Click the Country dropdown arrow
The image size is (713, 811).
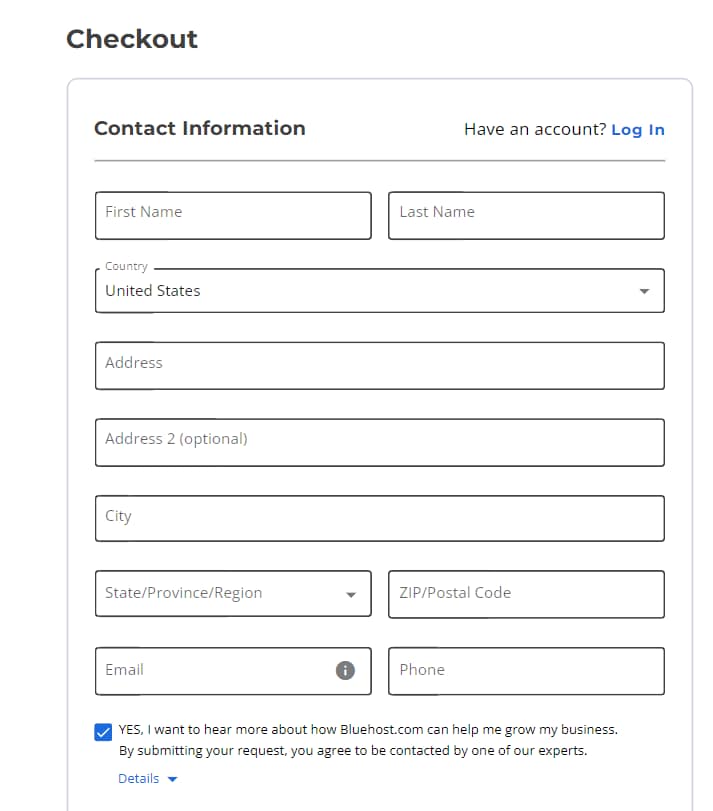[644, 291]
